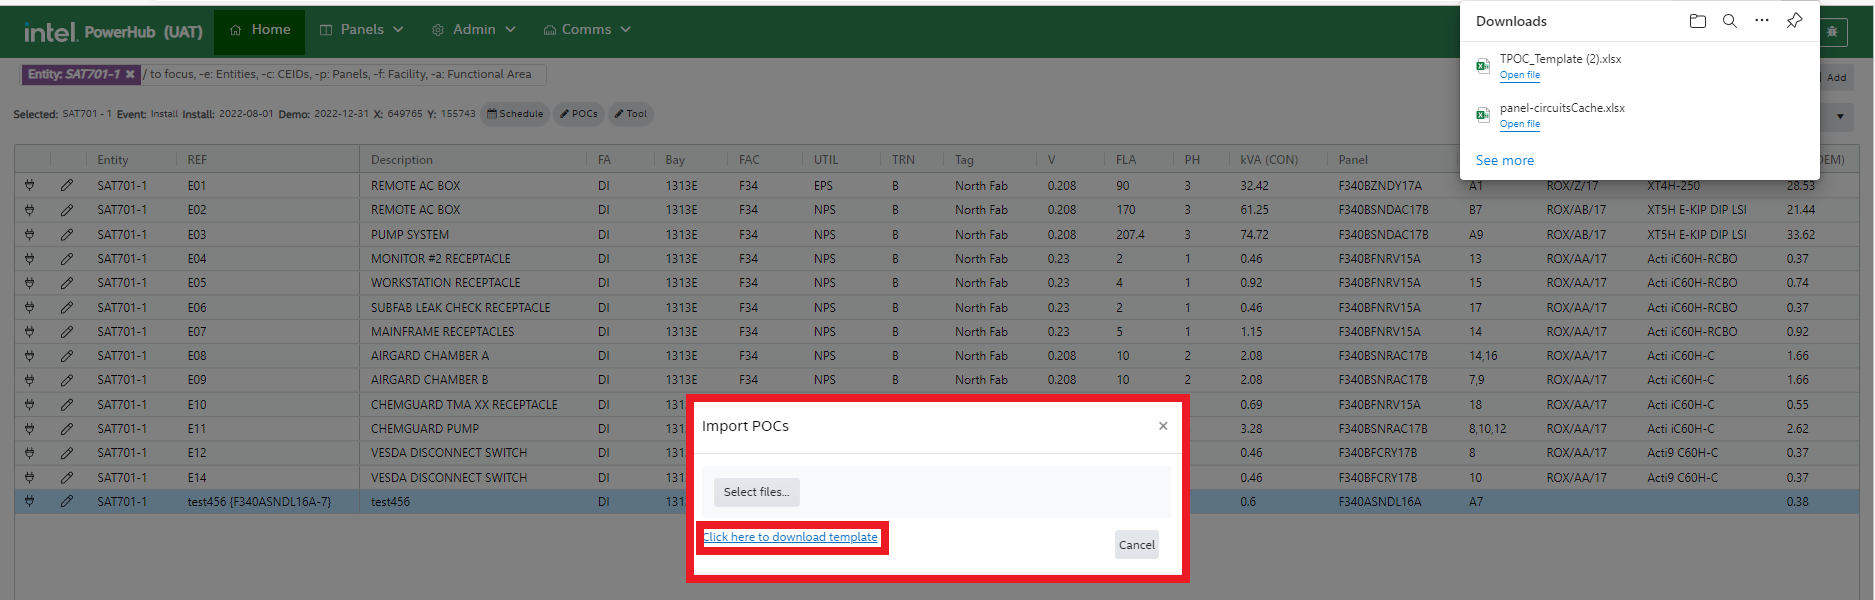Open file TPOC_Template (2).xlsx

(x=1519, y=75)
